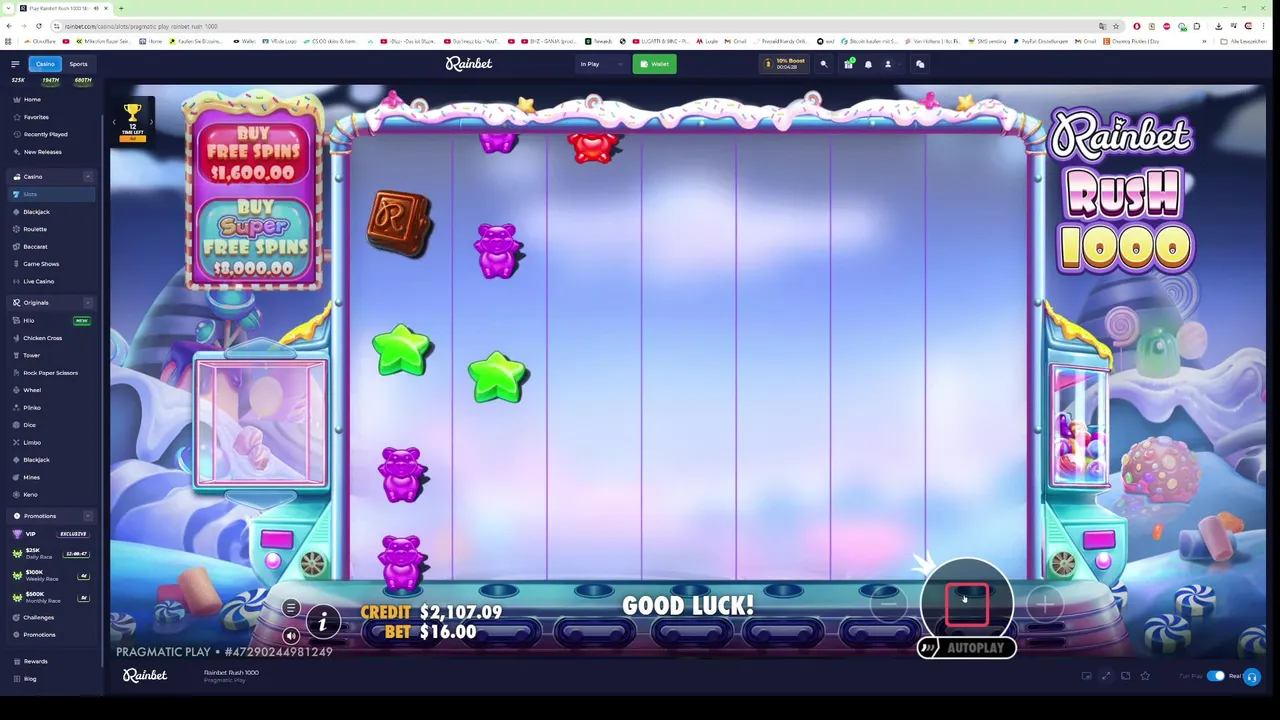Open Mines original game
This screenshot has width=1280, height=720.
pyautogui.click(x=32, y=478)
